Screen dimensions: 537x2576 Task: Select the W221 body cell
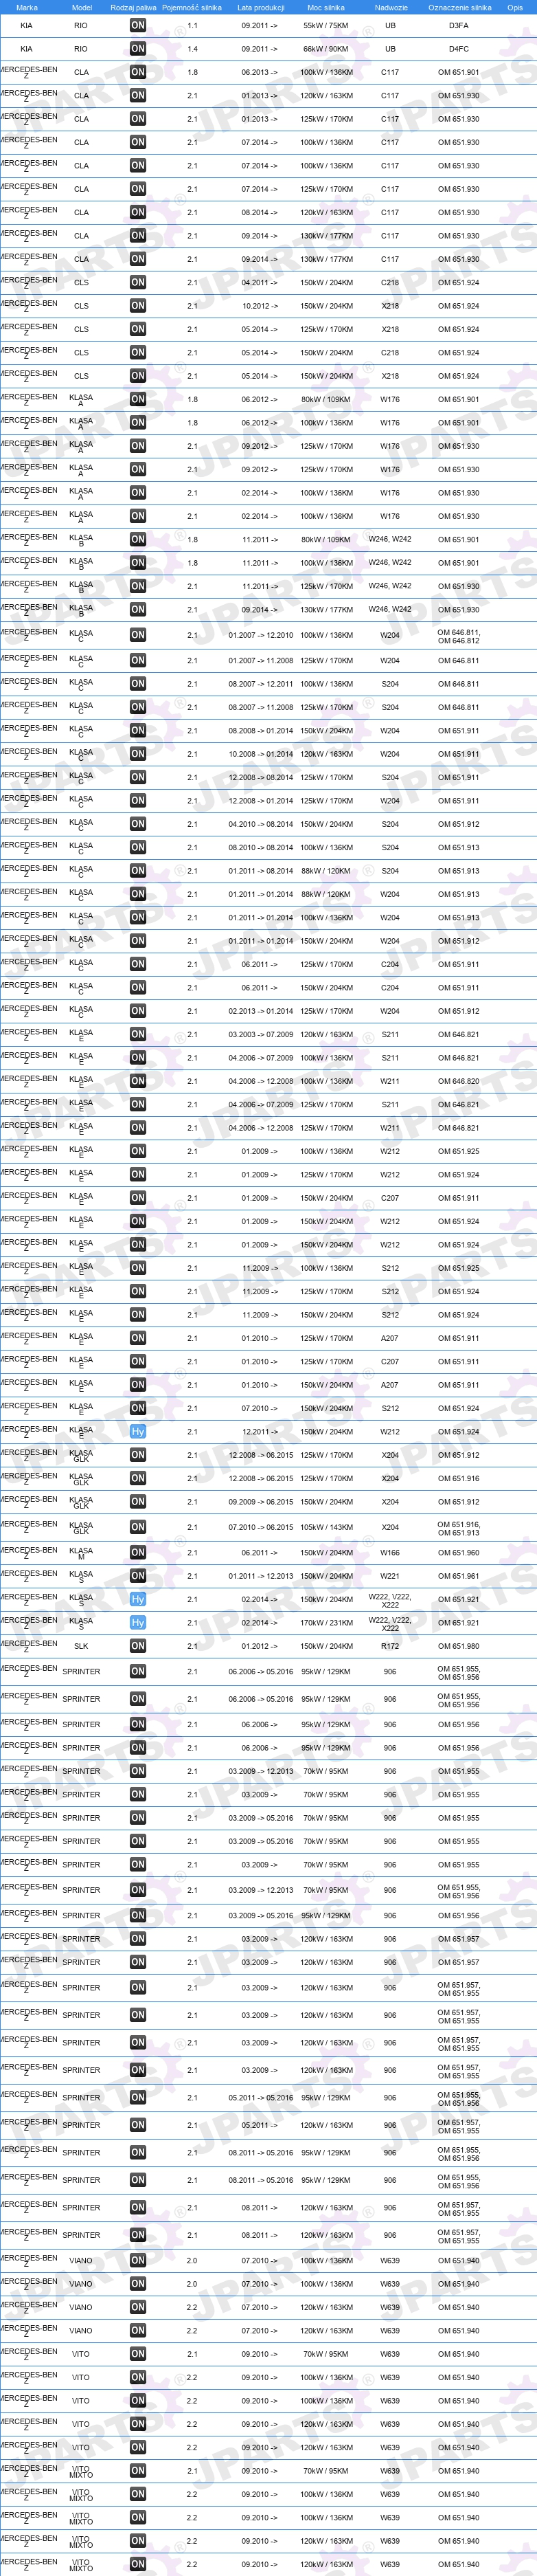(390, 1576)
